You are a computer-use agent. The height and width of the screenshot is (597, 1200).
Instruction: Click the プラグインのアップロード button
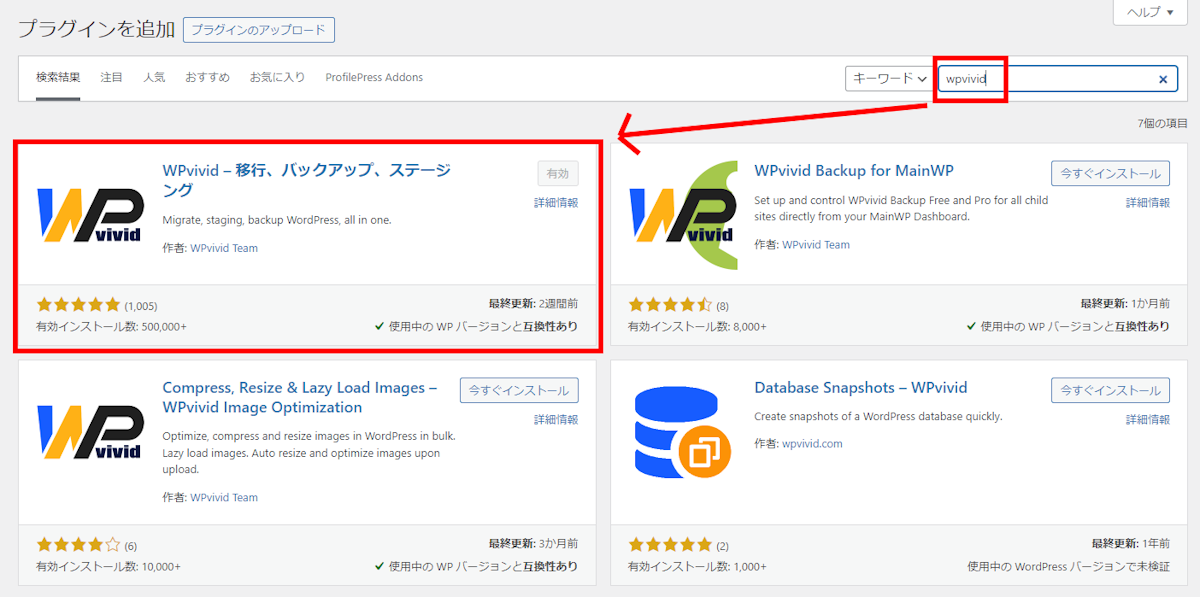point(259,30)
